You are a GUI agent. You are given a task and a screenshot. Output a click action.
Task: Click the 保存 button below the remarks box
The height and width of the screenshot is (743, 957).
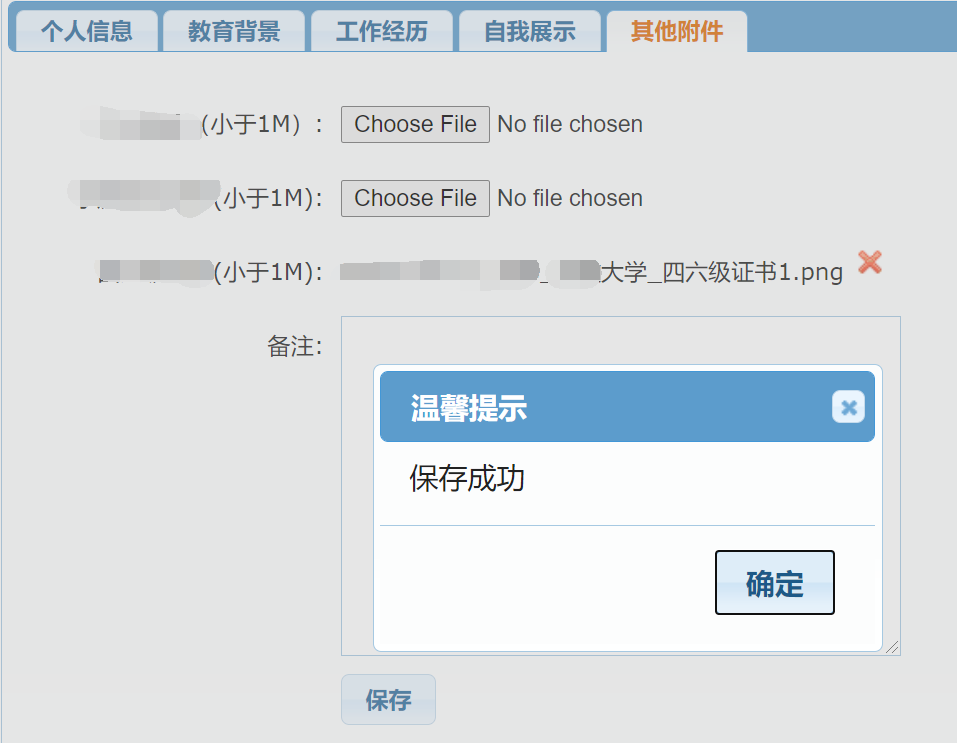(388, 700)
